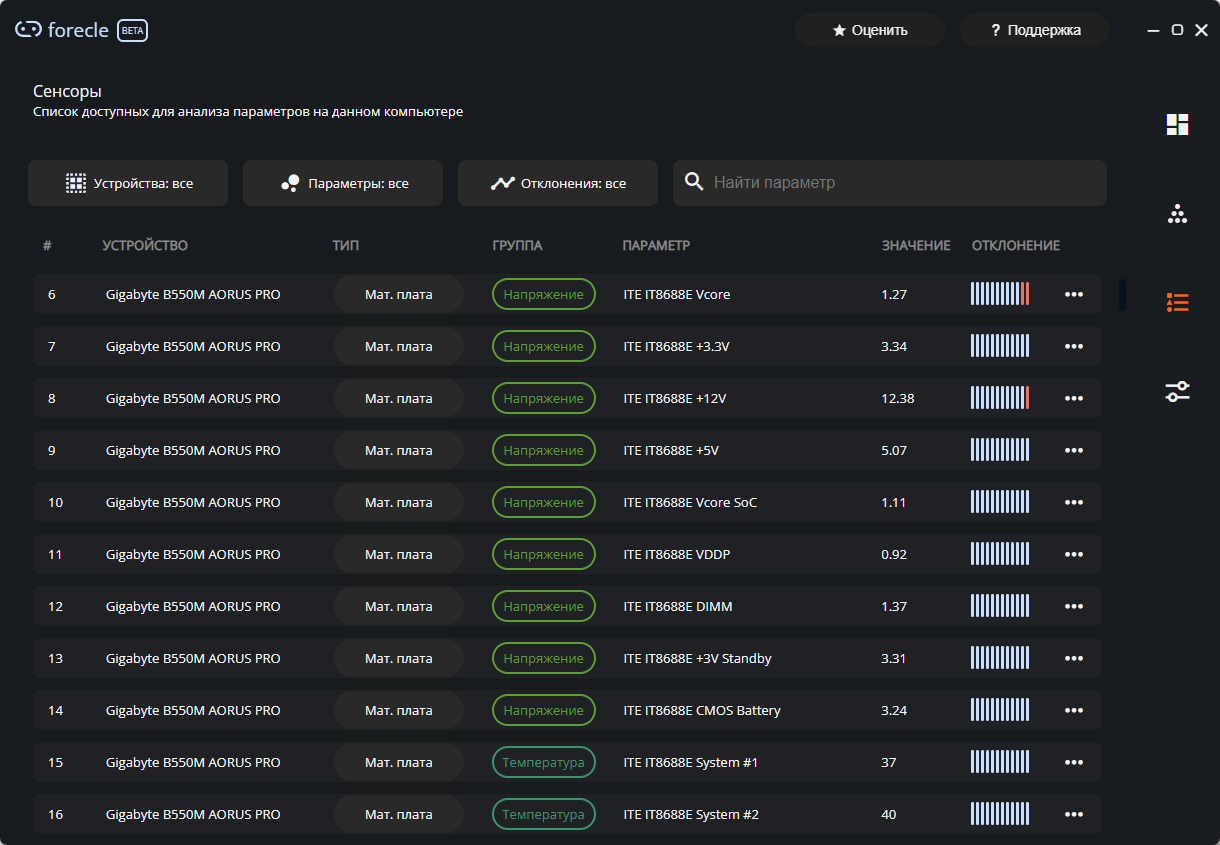
Task: Click row number 15
Action: pyautogui.click(x=55, y=762)
